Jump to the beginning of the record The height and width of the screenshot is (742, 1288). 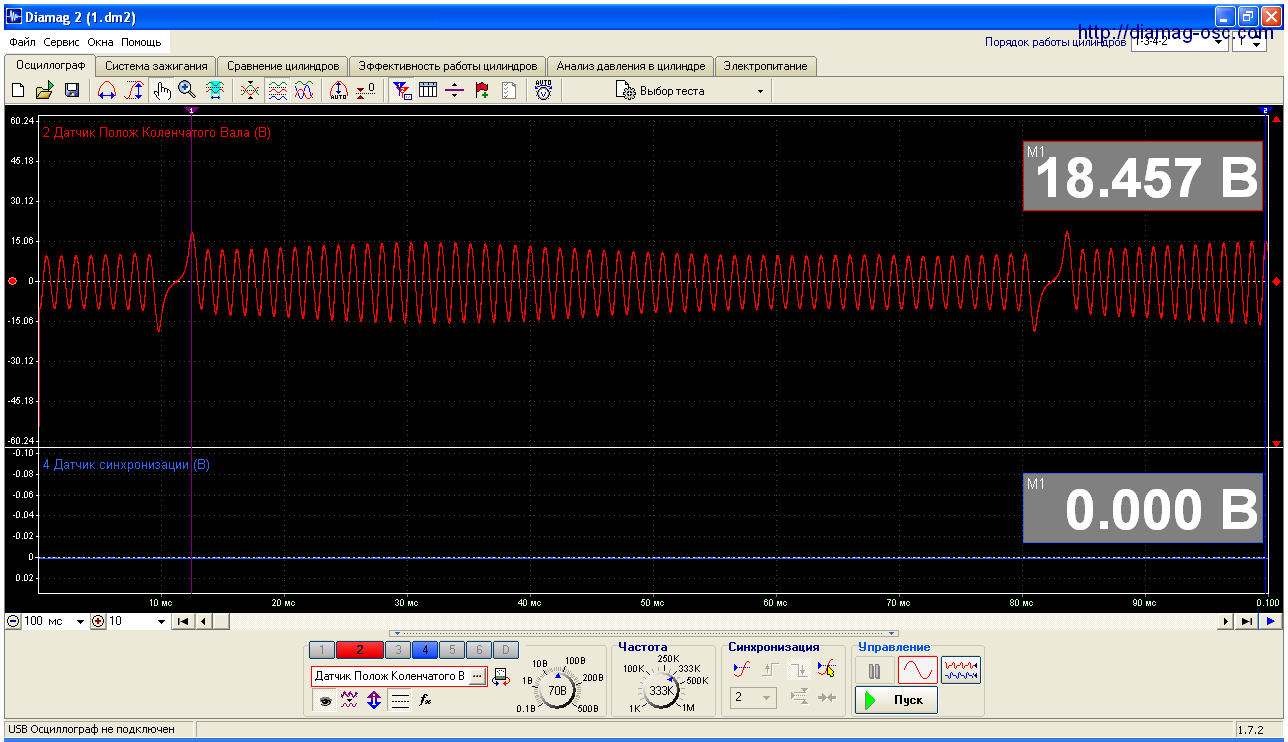(183, 621)
